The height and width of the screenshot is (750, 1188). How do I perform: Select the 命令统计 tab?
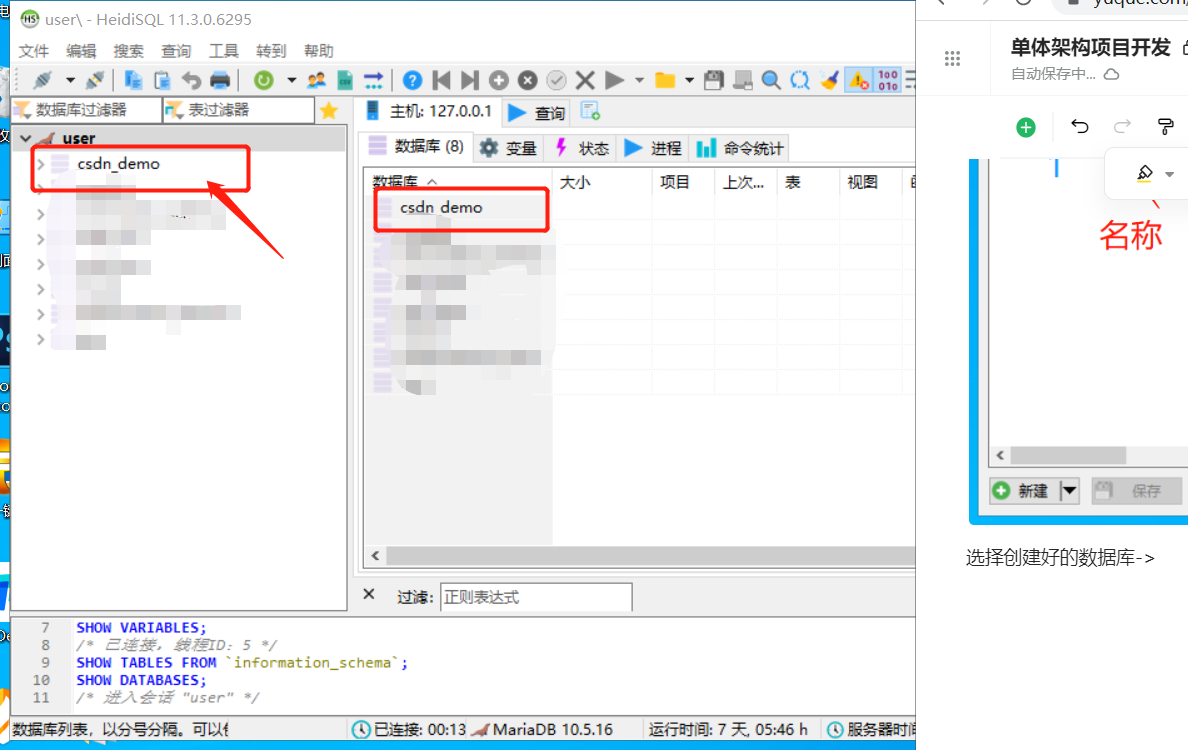[x=739, y=148]
